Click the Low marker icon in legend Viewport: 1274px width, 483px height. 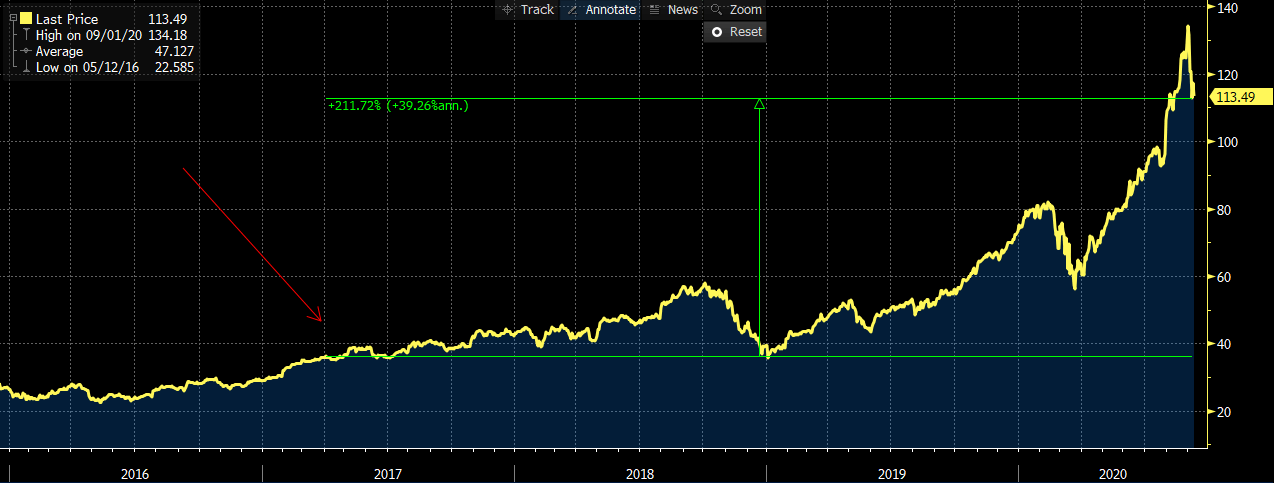click(x=26, y=67)
